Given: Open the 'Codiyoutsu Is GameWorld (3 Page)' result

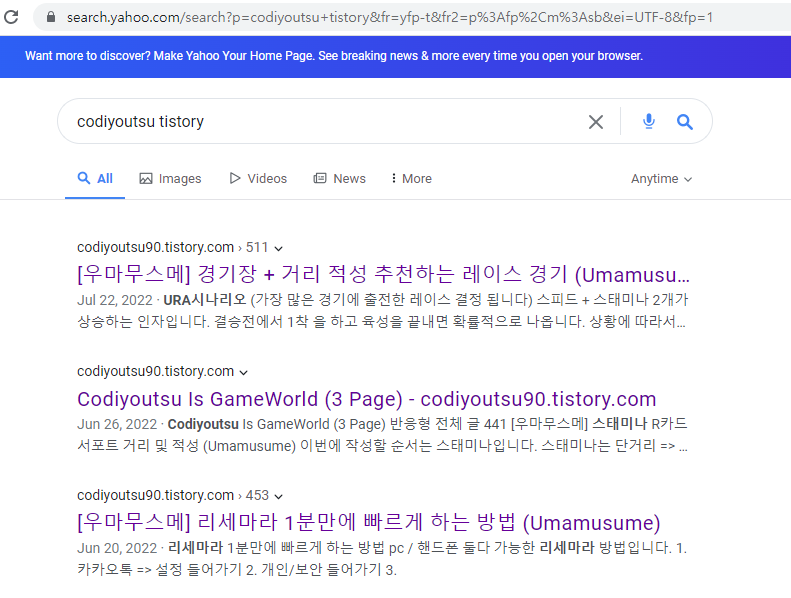Looking at the screenshot, I should [x=366, y=399].
